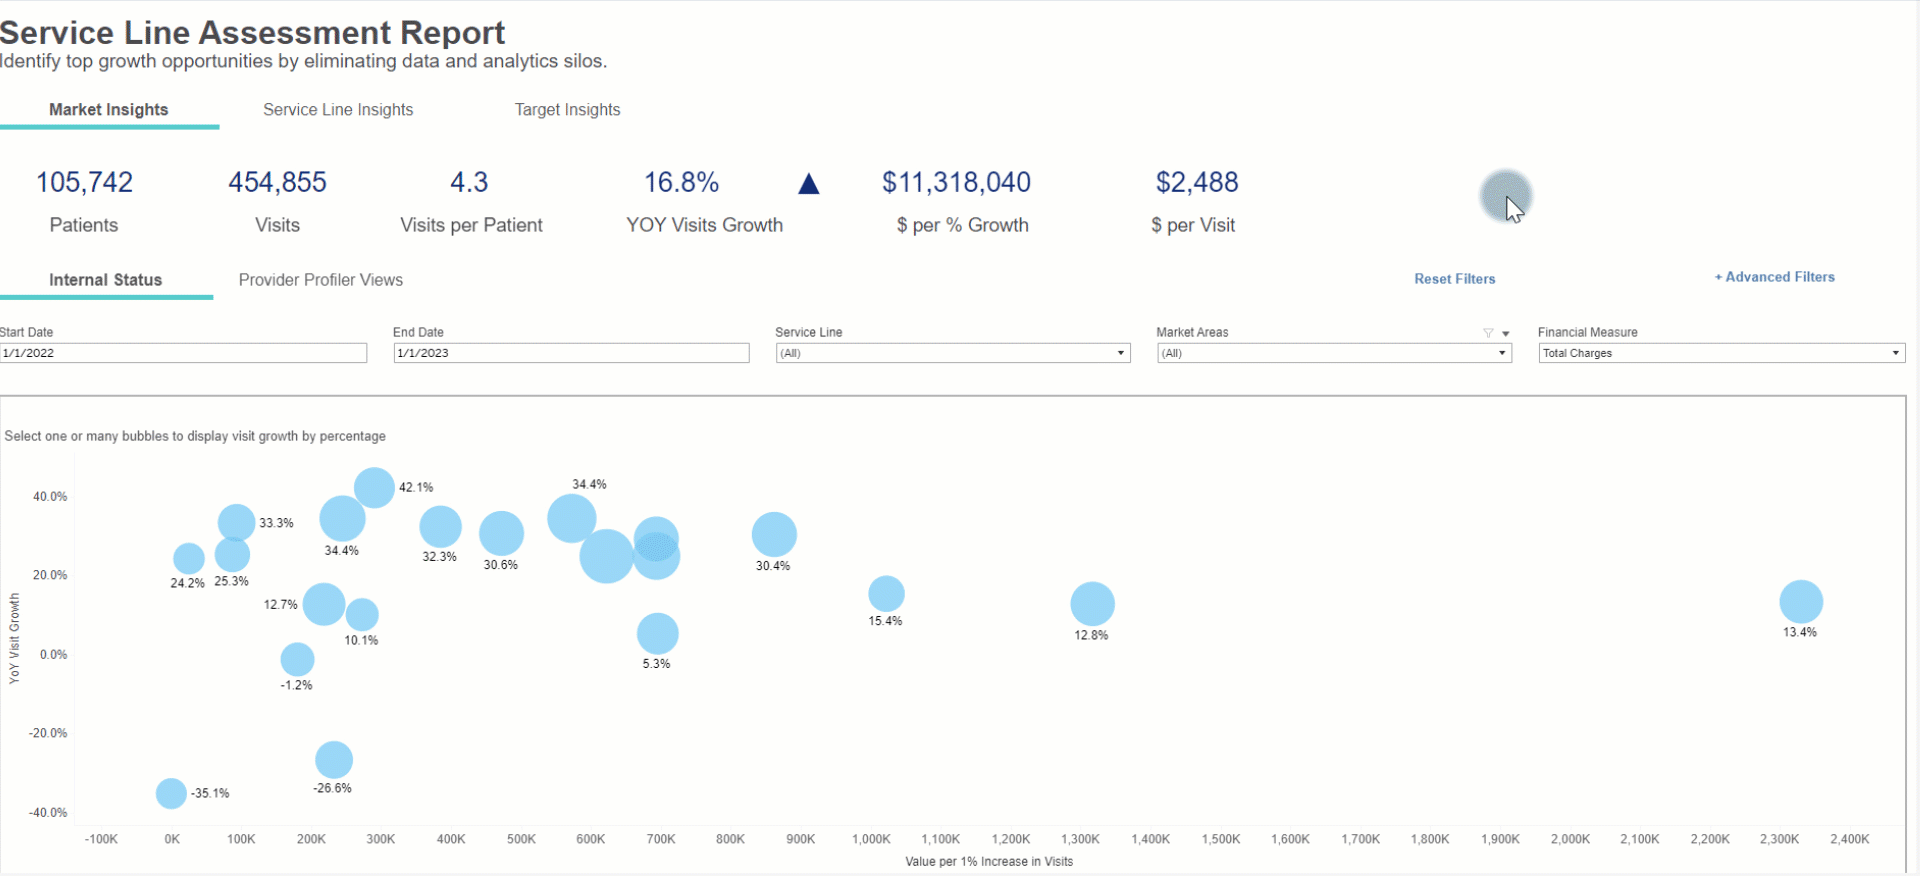Open the Market Areas filter options caret
1920x876 pixels.
[1506, 333]
